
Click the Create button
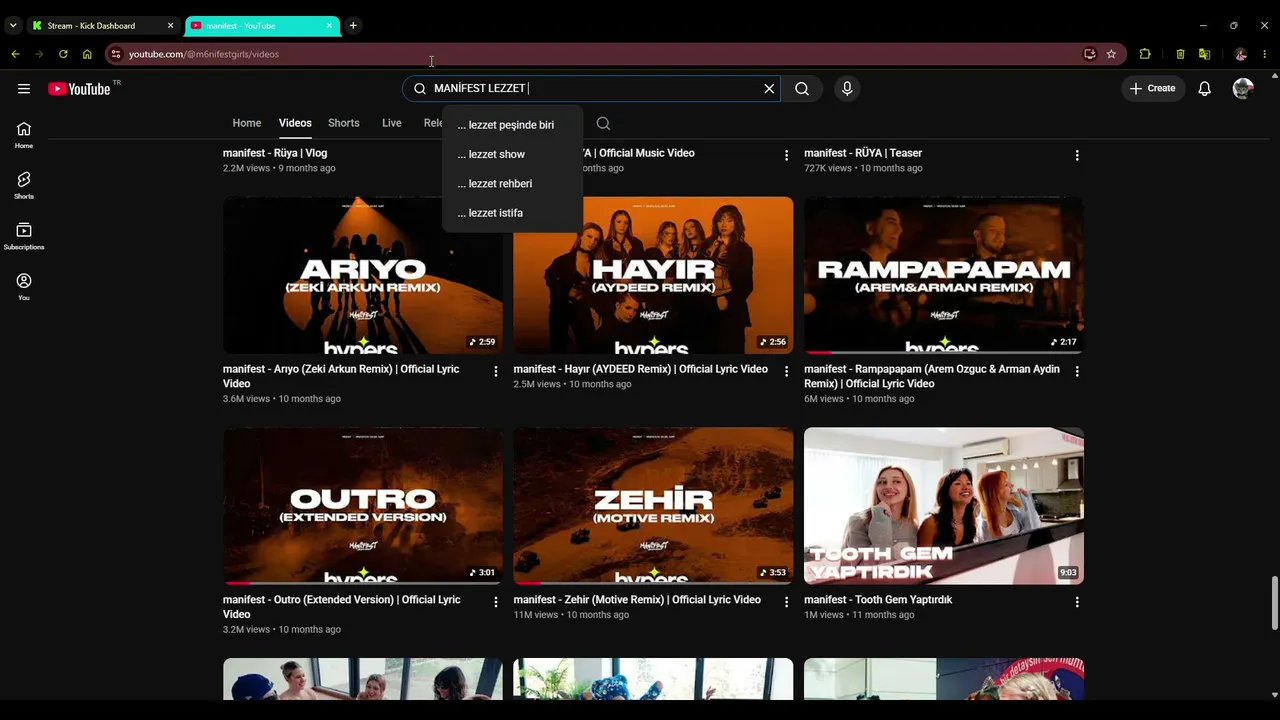tap(1153, 89)
